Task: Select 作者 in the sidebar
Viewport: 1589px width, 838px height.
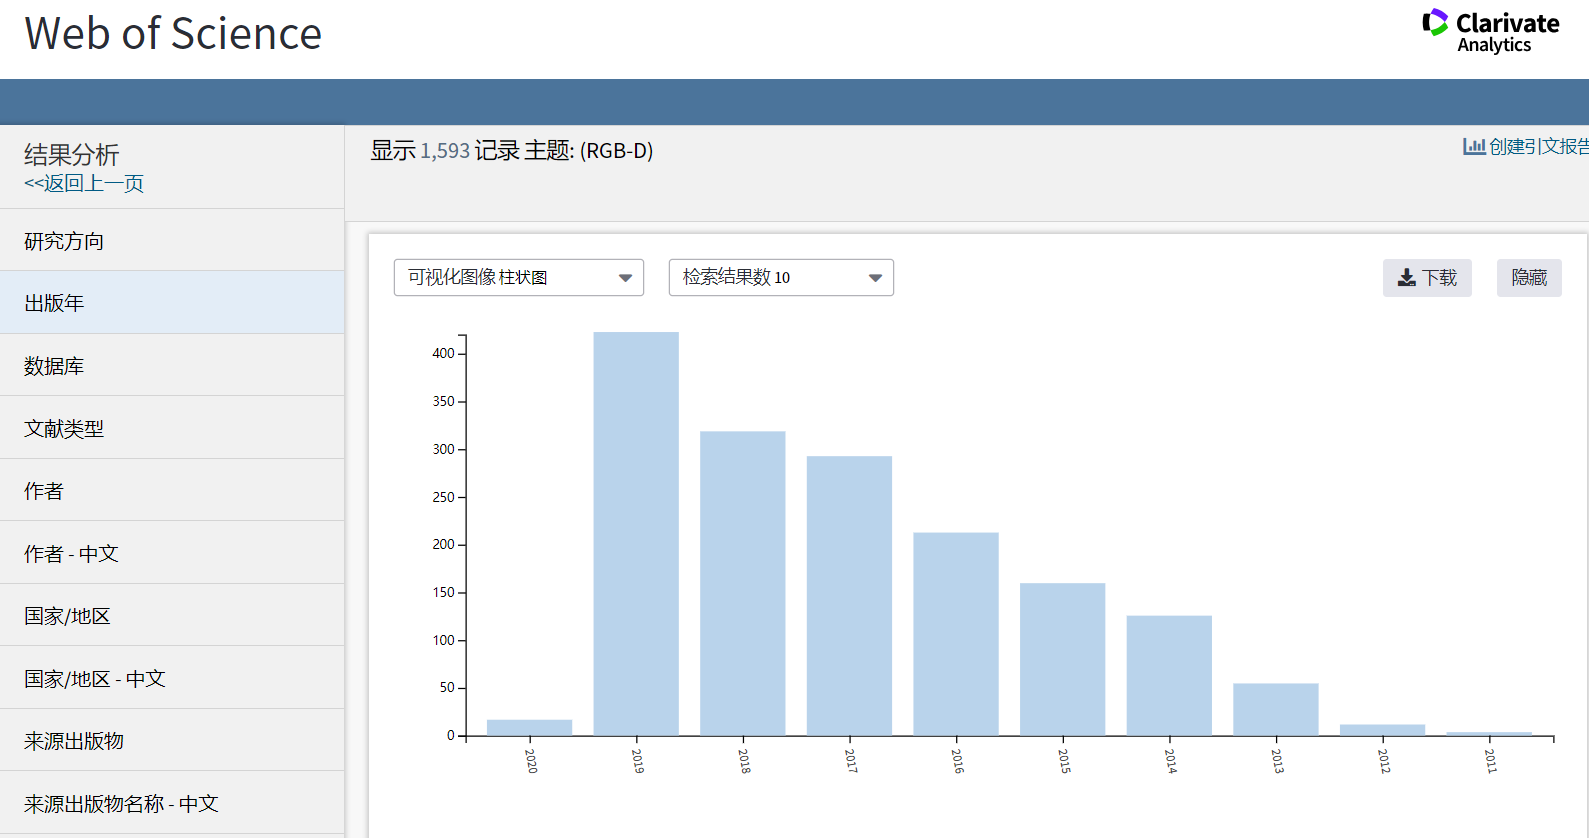Action: pyautogui.click(x=172, y=490)
